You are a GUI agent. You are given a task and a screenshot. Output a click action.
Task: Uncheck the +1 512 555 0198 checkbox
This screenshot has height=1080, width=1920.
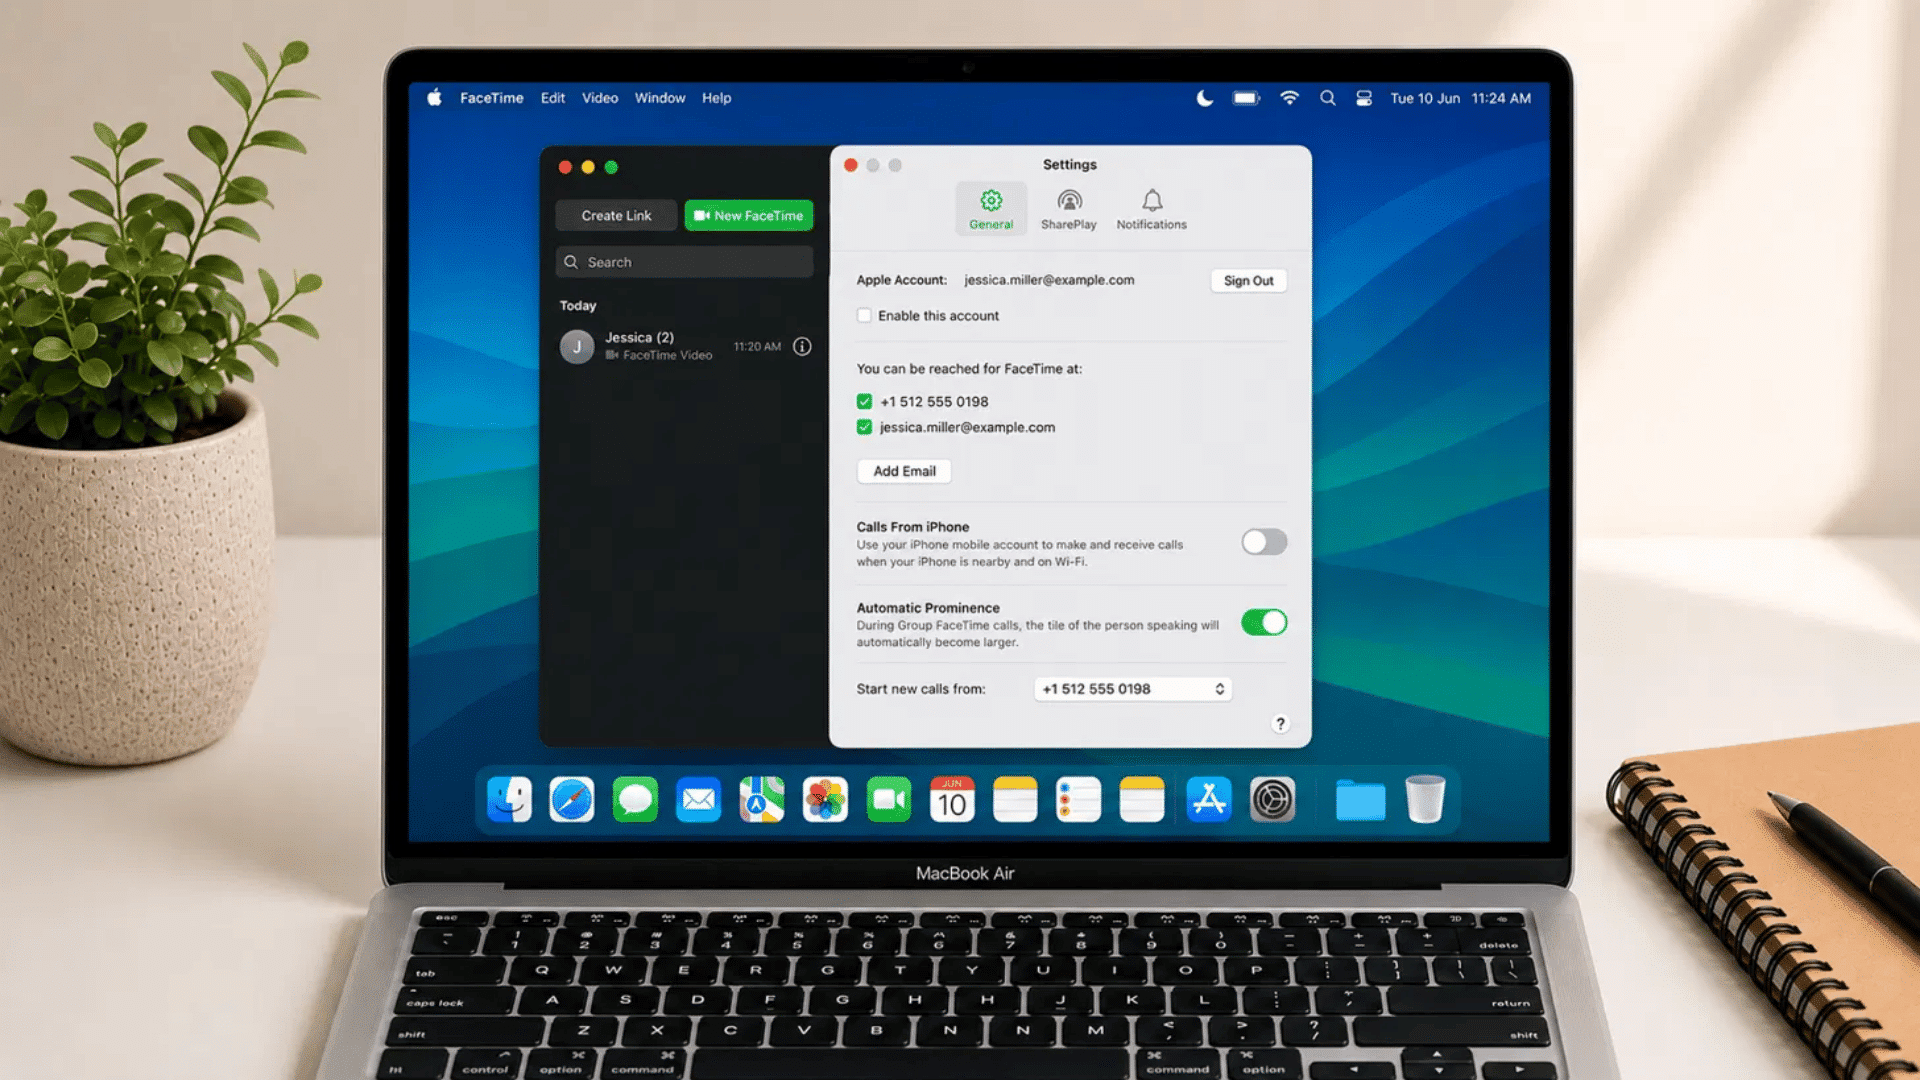(x=864, y=402)
